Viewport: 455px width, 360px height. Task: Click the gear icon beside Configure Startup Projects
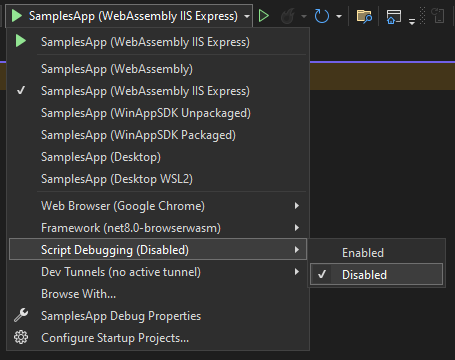21,338
